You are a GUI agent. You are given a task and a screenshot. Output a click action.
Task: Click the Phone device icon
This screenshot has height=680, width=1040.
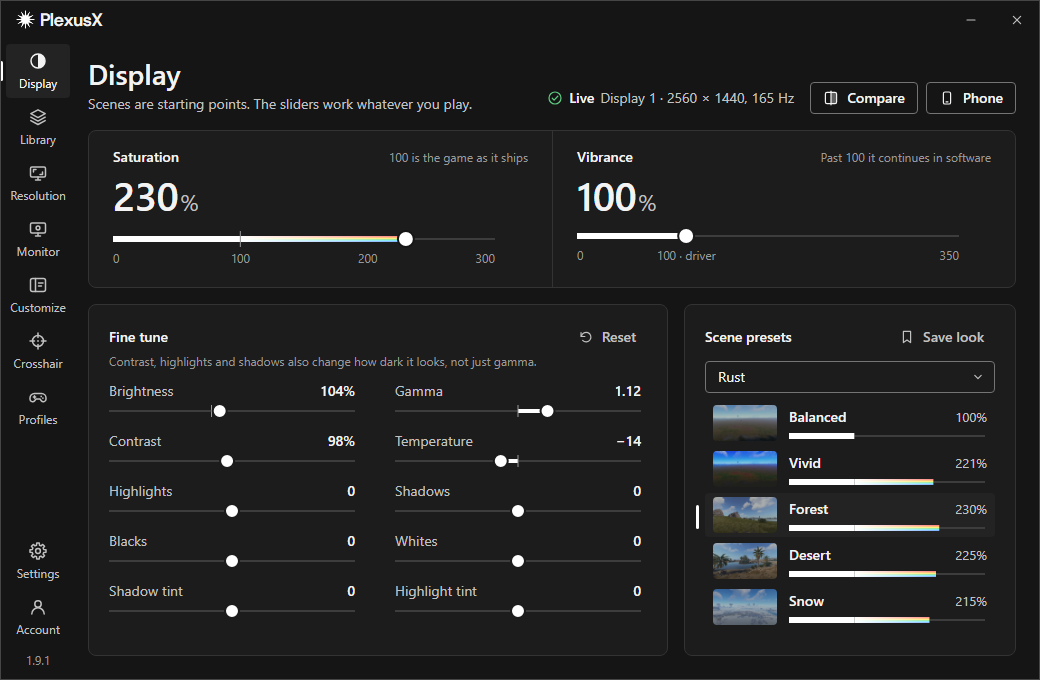946,98
